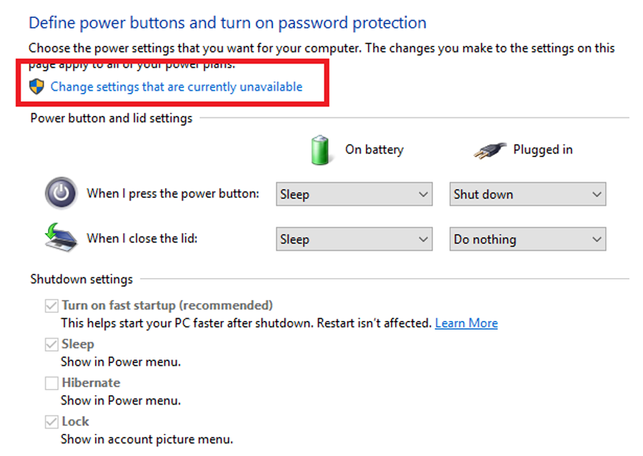
Task: Open close lid On battery Sleep dropdown
Action: pyautogui.click(x=354, y=239)
